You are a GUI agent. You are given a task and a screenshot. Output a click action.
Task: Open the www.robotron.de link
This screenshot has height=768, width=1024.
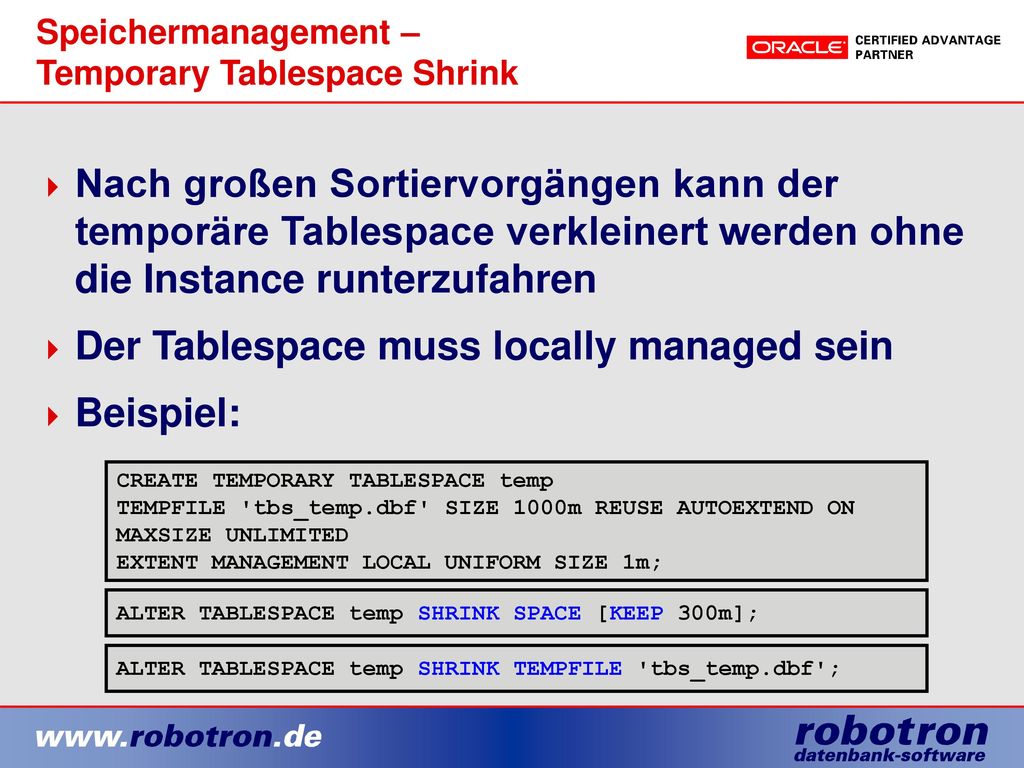coord(179,737)
